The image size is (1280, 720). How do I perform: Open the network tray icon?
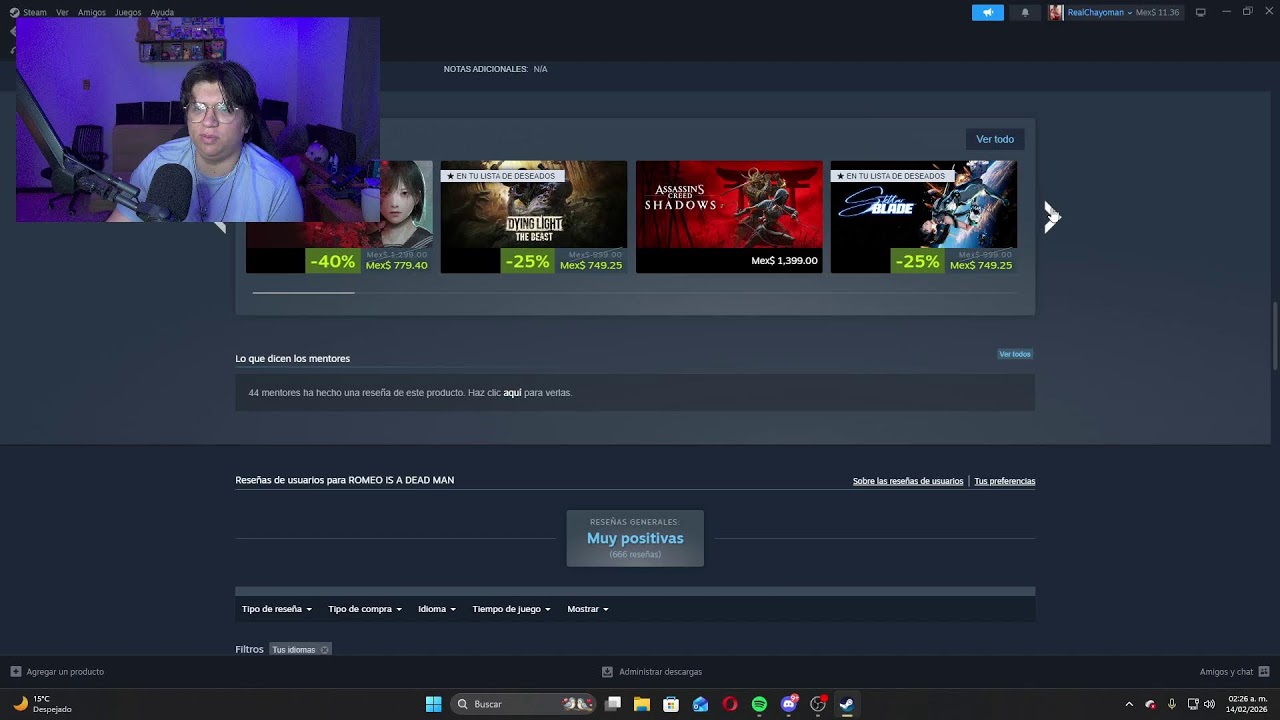pyautogui.click(x=1193, y=704)
